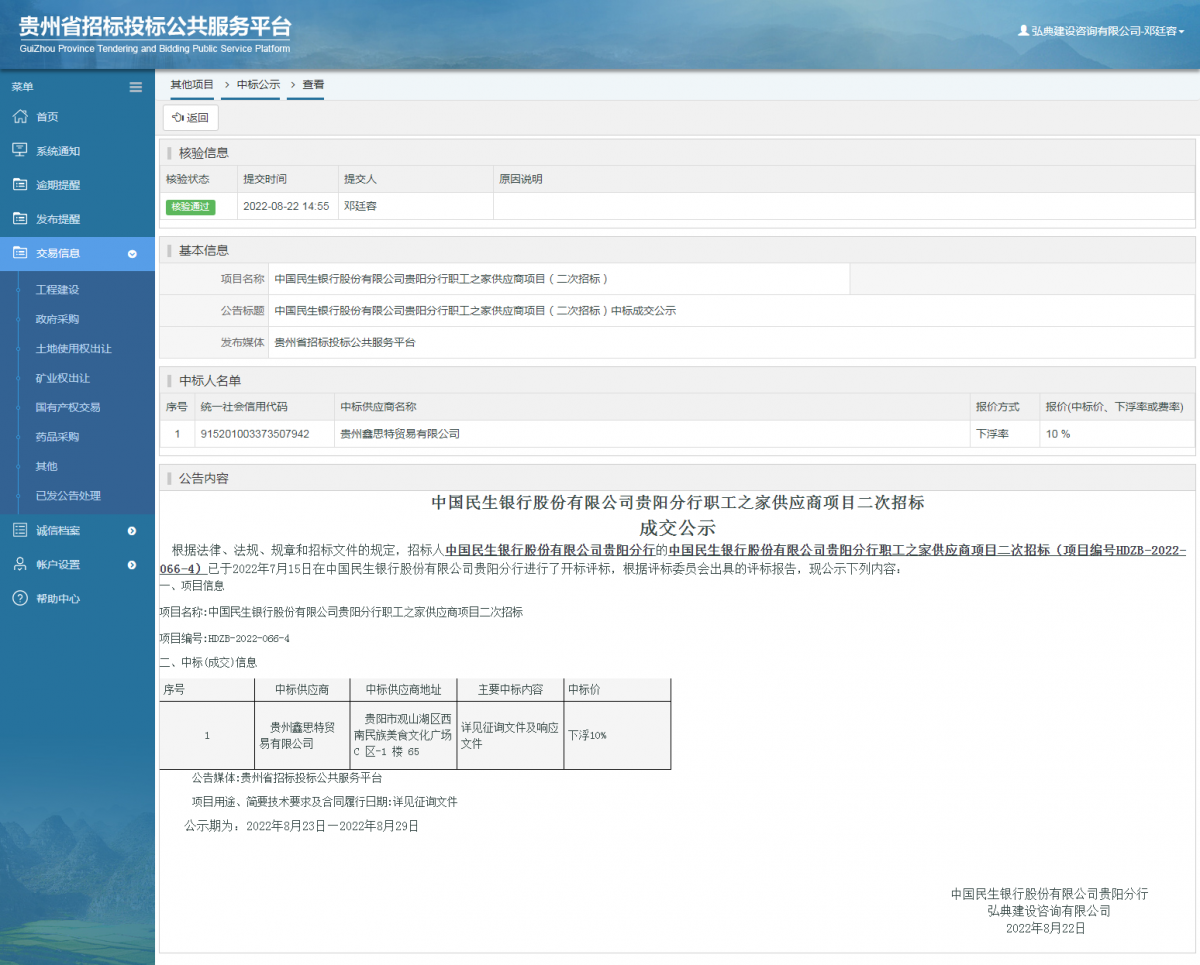The image size is (1200, 965).
Task: Click the person icon beside 帐户设置
Action: point(20,564)
